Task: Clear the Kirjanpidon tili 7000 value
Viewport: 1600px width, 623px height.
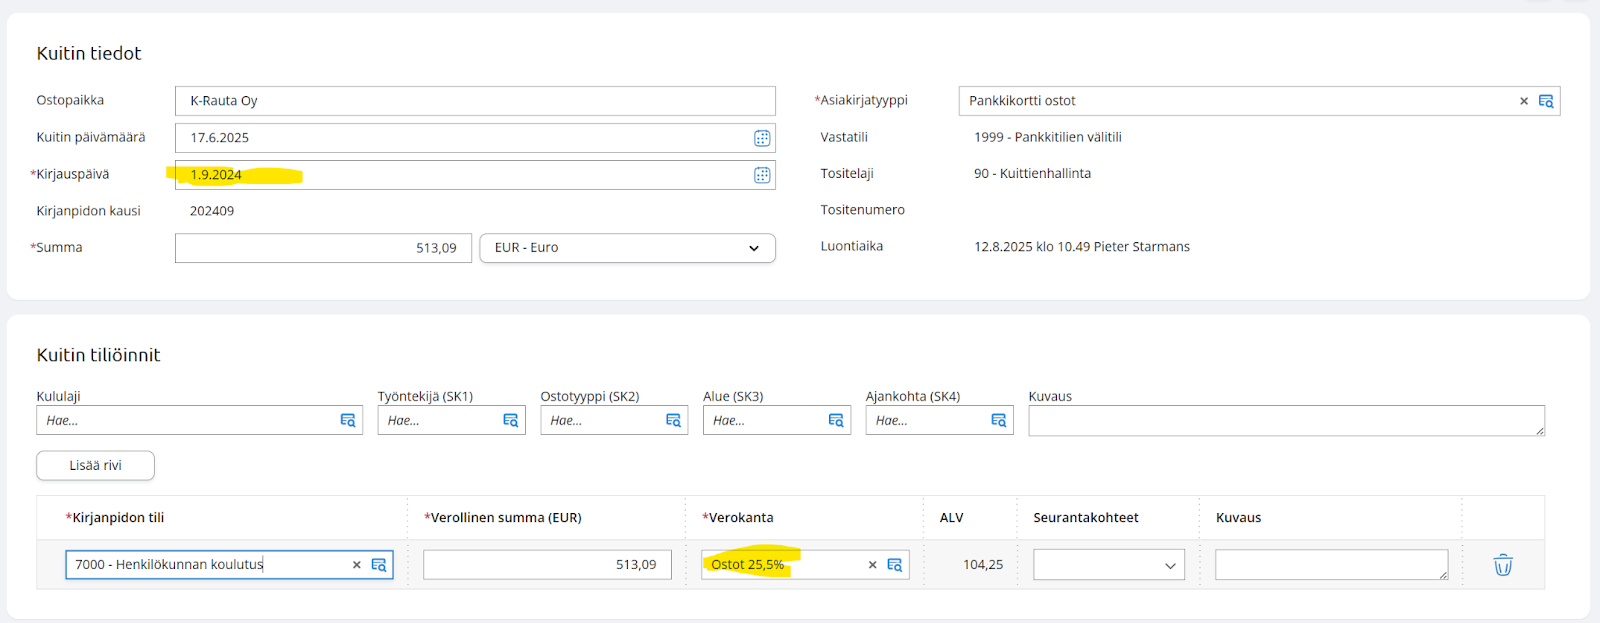Action: tap(356, 565)
